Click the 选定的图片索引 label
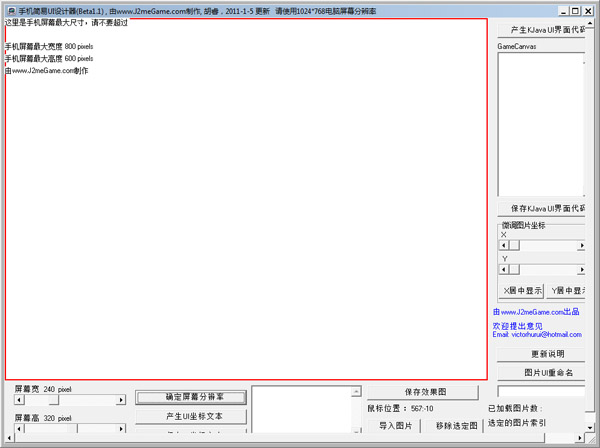Image resolution: width=600 pixels, height=448 pixels. click(517, 423)
